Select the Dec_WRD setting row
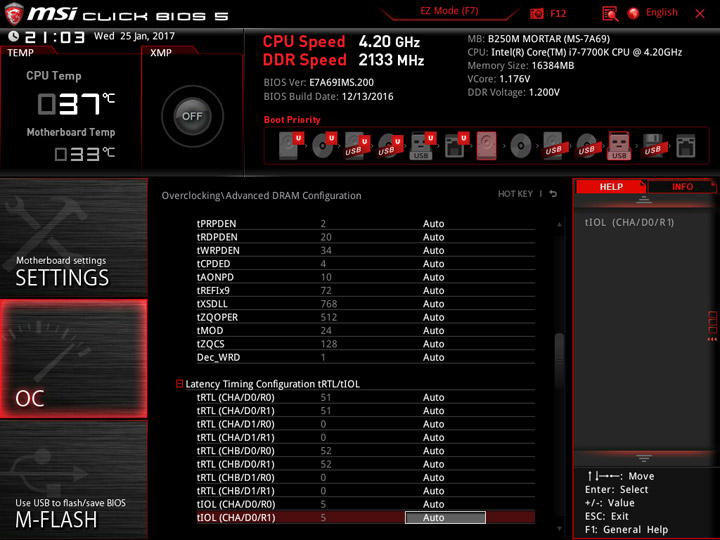This screenshot has width=720, height=540. click(366, 357)
